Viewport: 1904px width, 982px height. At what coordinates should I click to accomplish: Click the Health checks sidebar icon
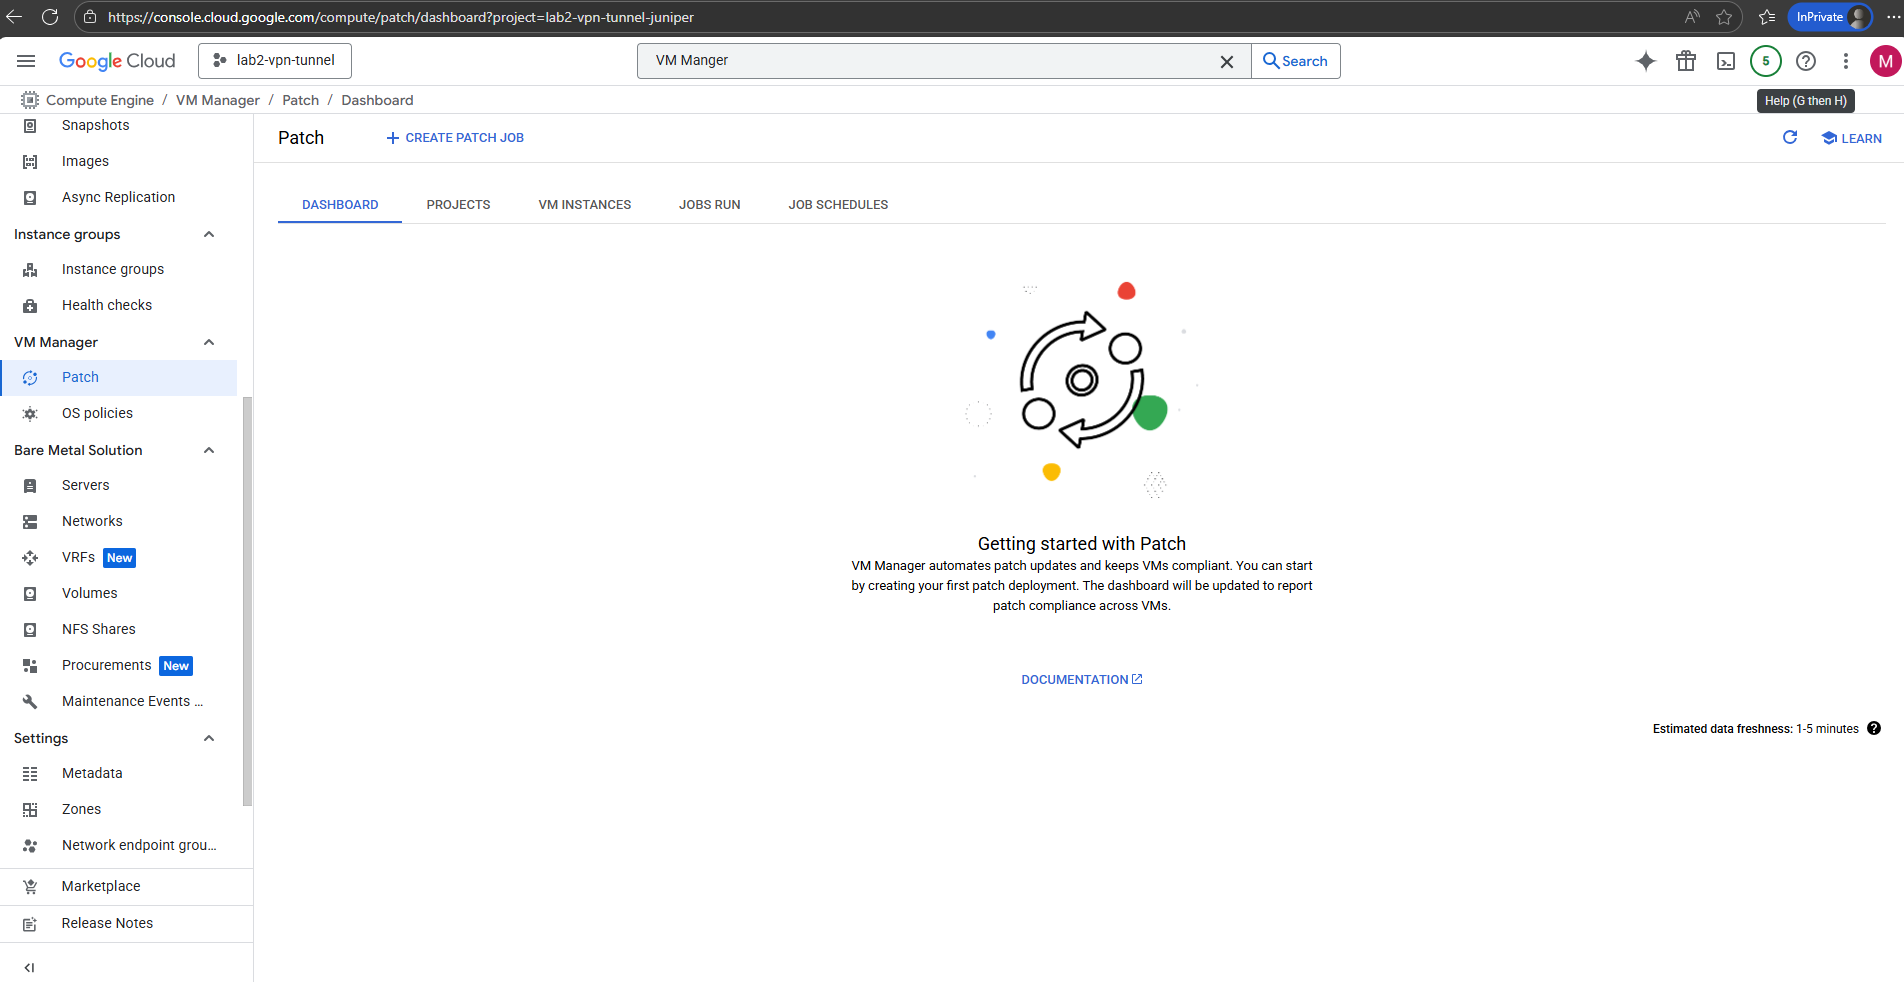[x=30, y=305]
